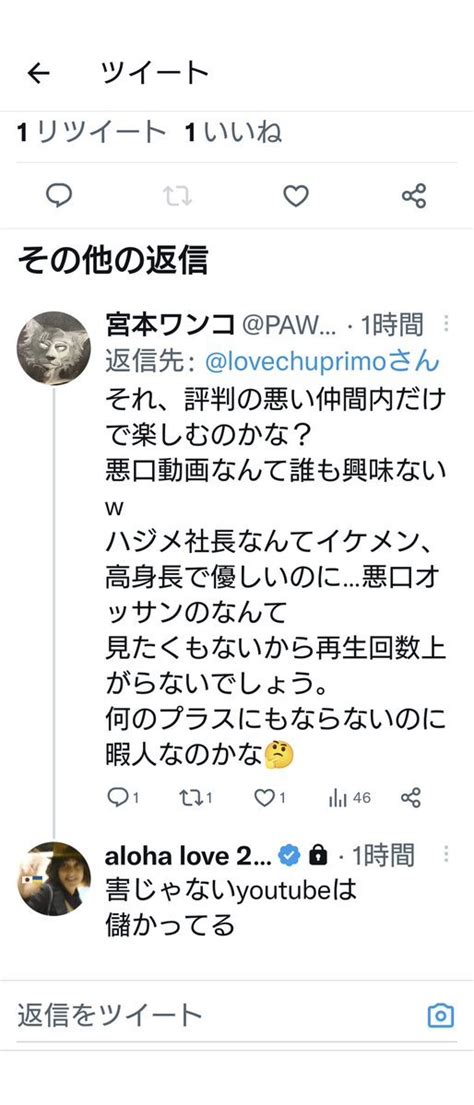Share 宮本ワンコ's reply
Image resolution: width=474 pixels, height=1105 pixels.
point(411,798)
